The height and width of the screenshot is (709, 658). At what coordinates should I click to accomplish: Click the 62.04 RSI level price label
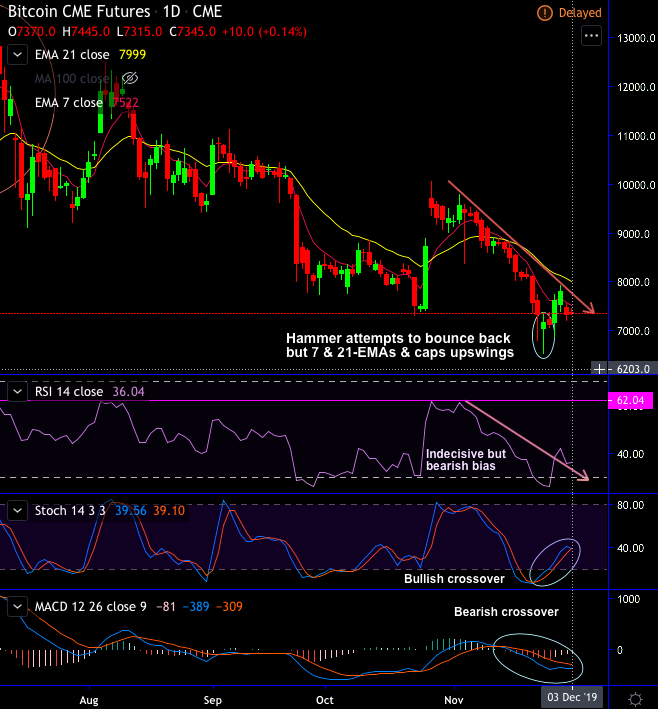pos(630,401)
